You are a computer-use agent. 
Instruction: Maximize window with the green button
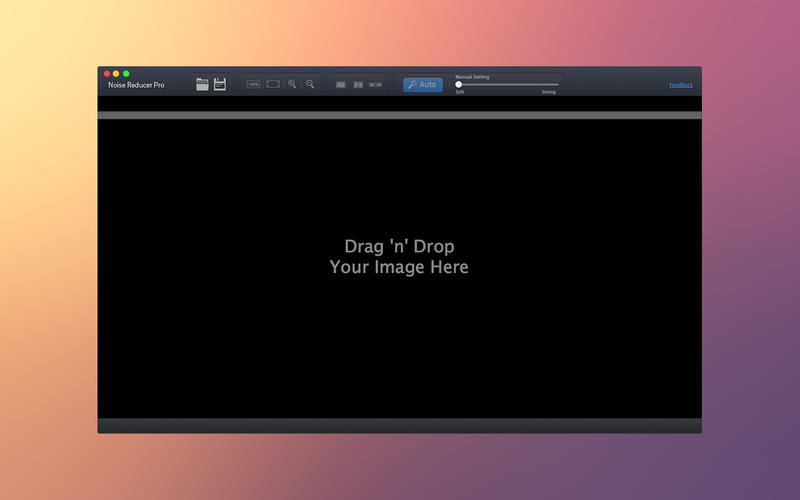(x=126, y=73)
